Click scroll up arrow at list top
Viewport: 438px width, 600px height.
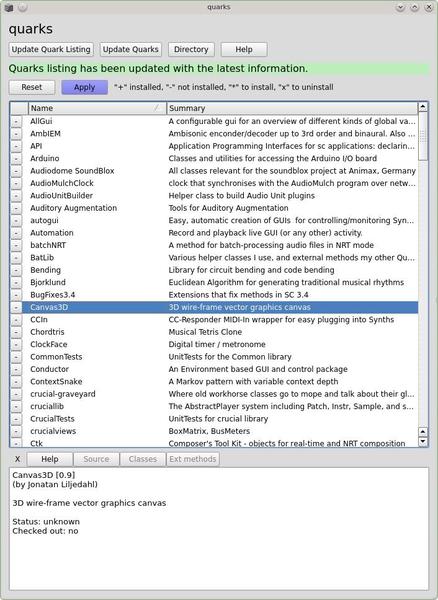click(423, 106)
